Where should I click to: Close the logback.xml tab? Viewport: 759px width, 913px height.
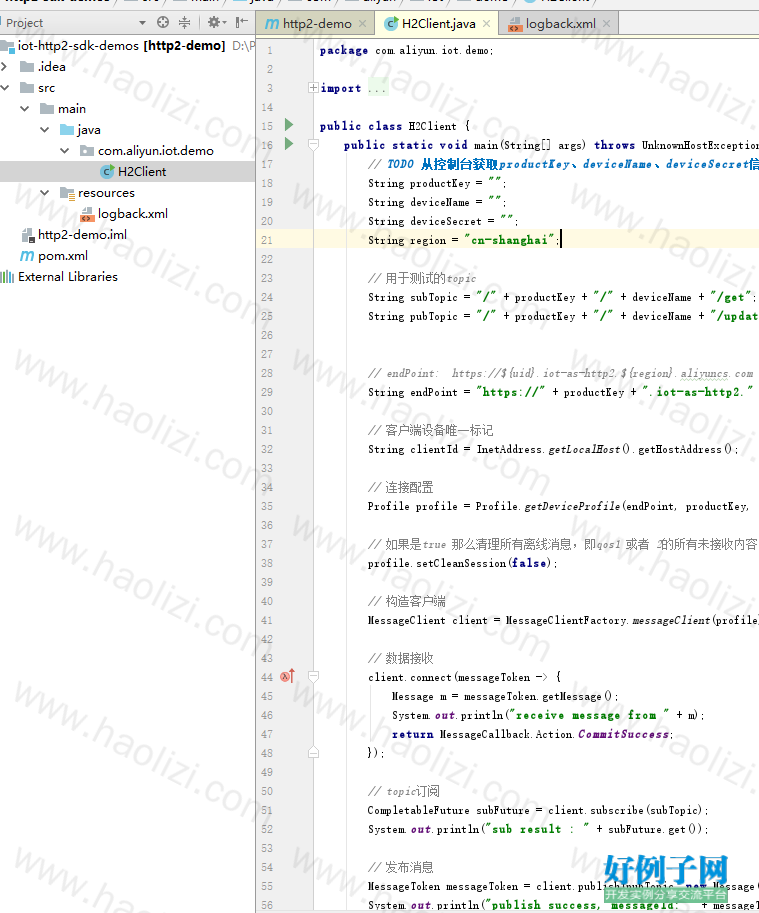click(607, 24)
